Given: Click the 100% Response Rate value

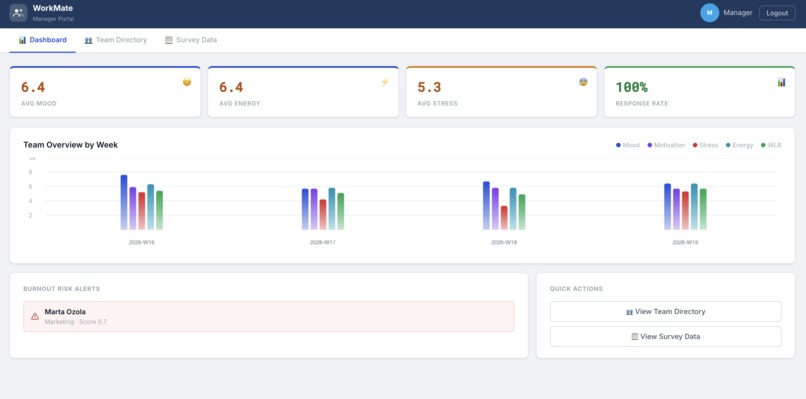Looking at the screenshot, I should click(x=631, y=87).
